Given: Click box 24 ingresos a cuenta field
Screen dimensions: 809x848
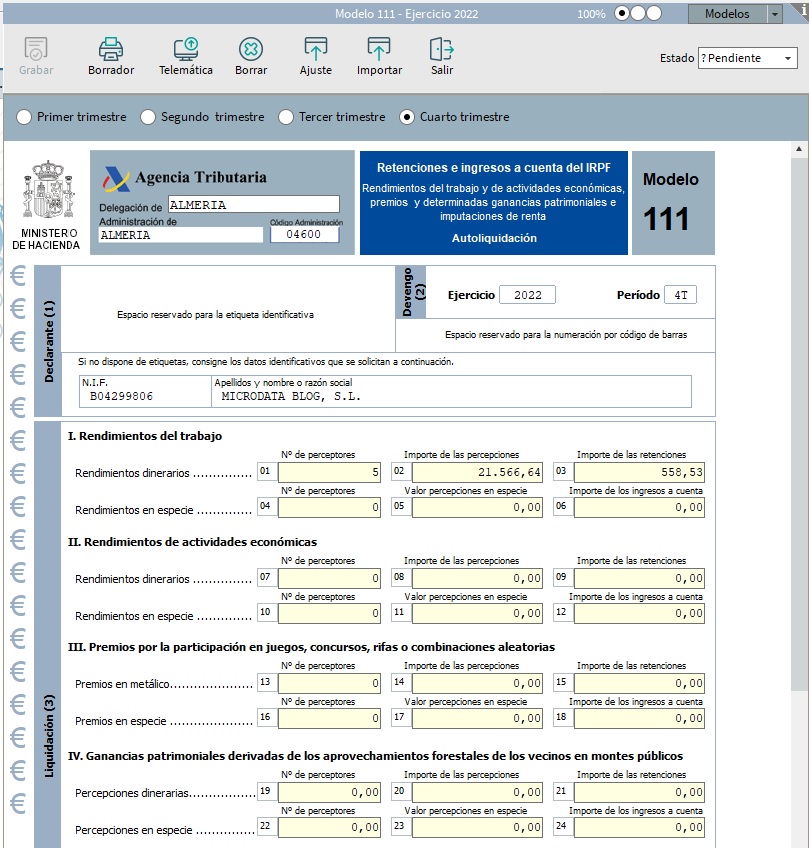Looking at the screenshot, I should click(x=639, y=827).
